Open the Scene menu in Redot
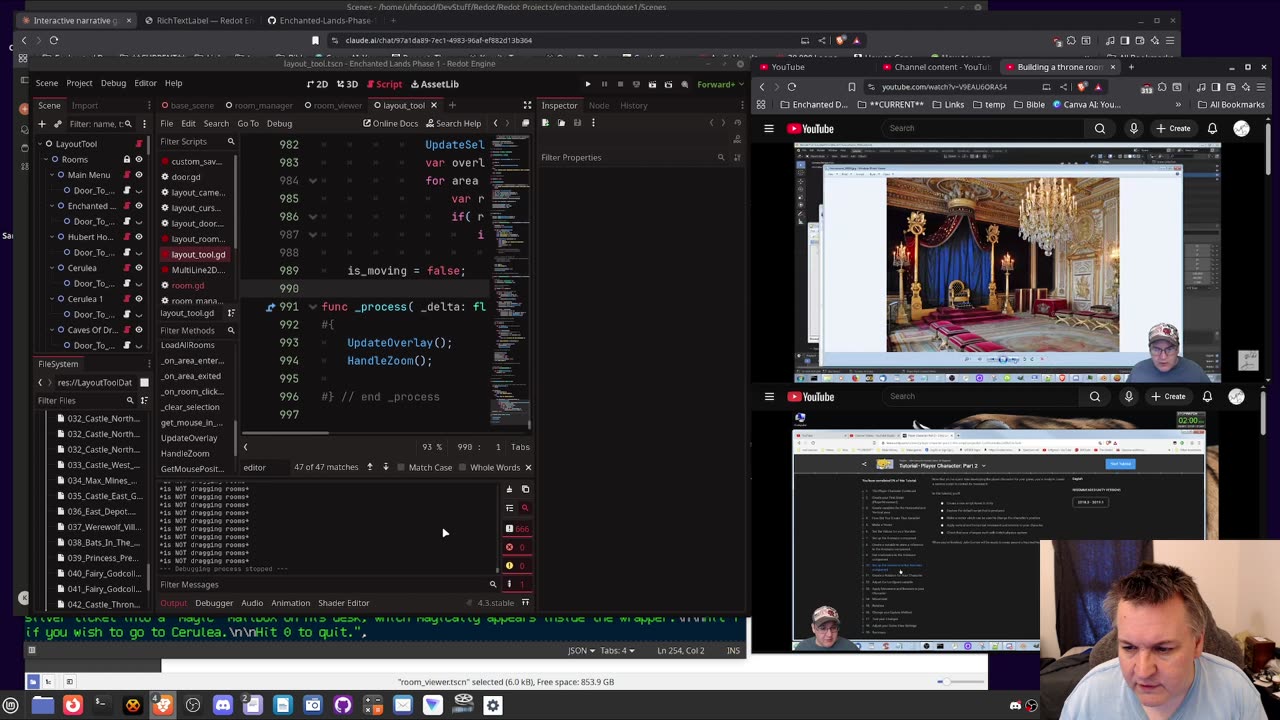This screenshot has width=1280, height=720. 47,84
